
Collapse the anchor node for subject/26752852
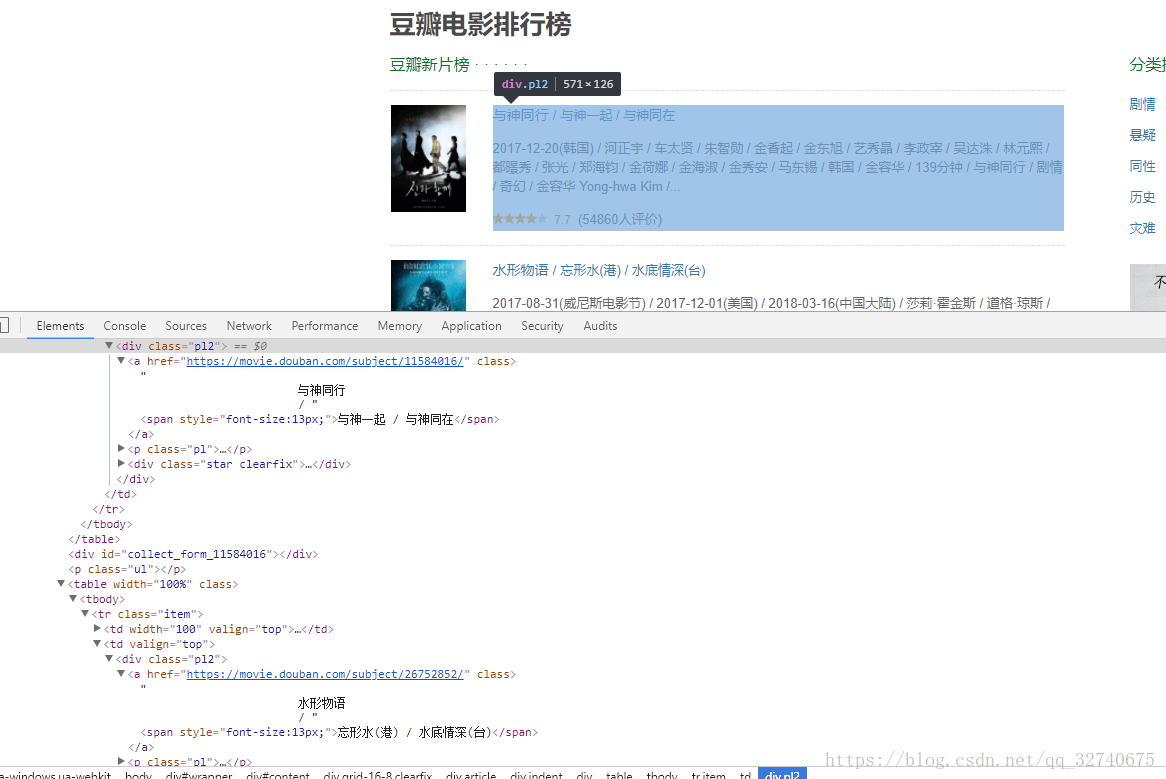pyautogui.click(x=120, y=673)
